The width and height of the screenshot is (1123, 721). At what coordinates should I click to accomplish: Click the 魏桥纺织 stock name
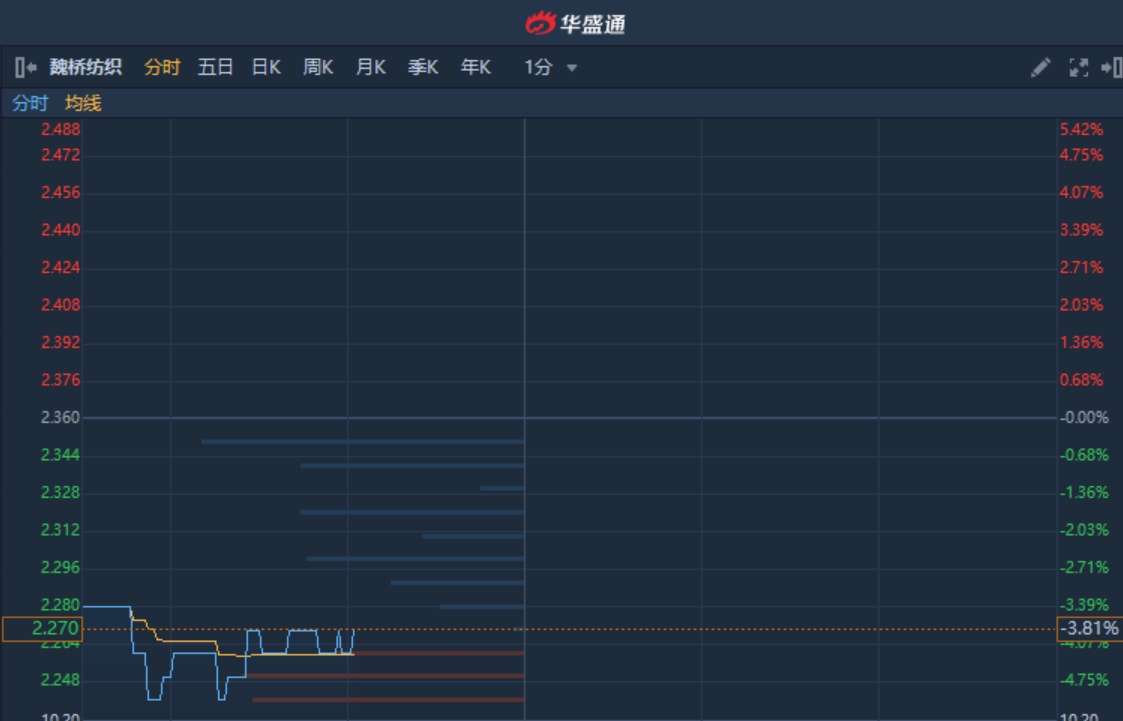86,68
